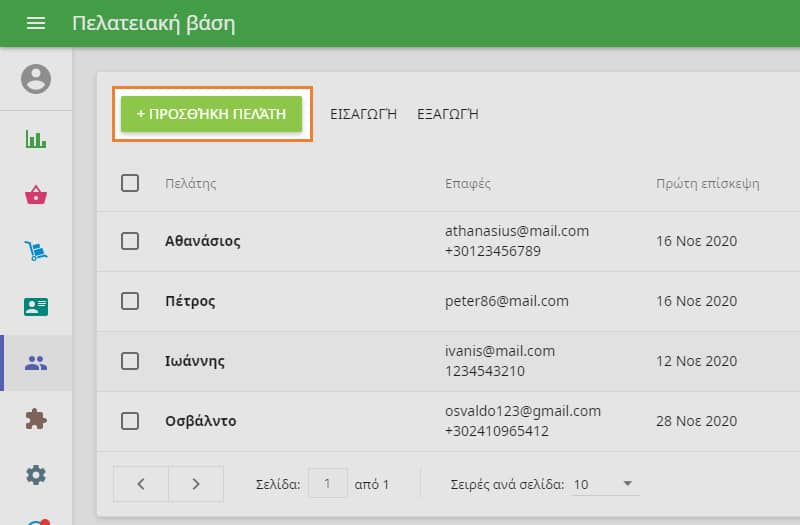Check the box for Αθανάσιος row

[130, 241]
